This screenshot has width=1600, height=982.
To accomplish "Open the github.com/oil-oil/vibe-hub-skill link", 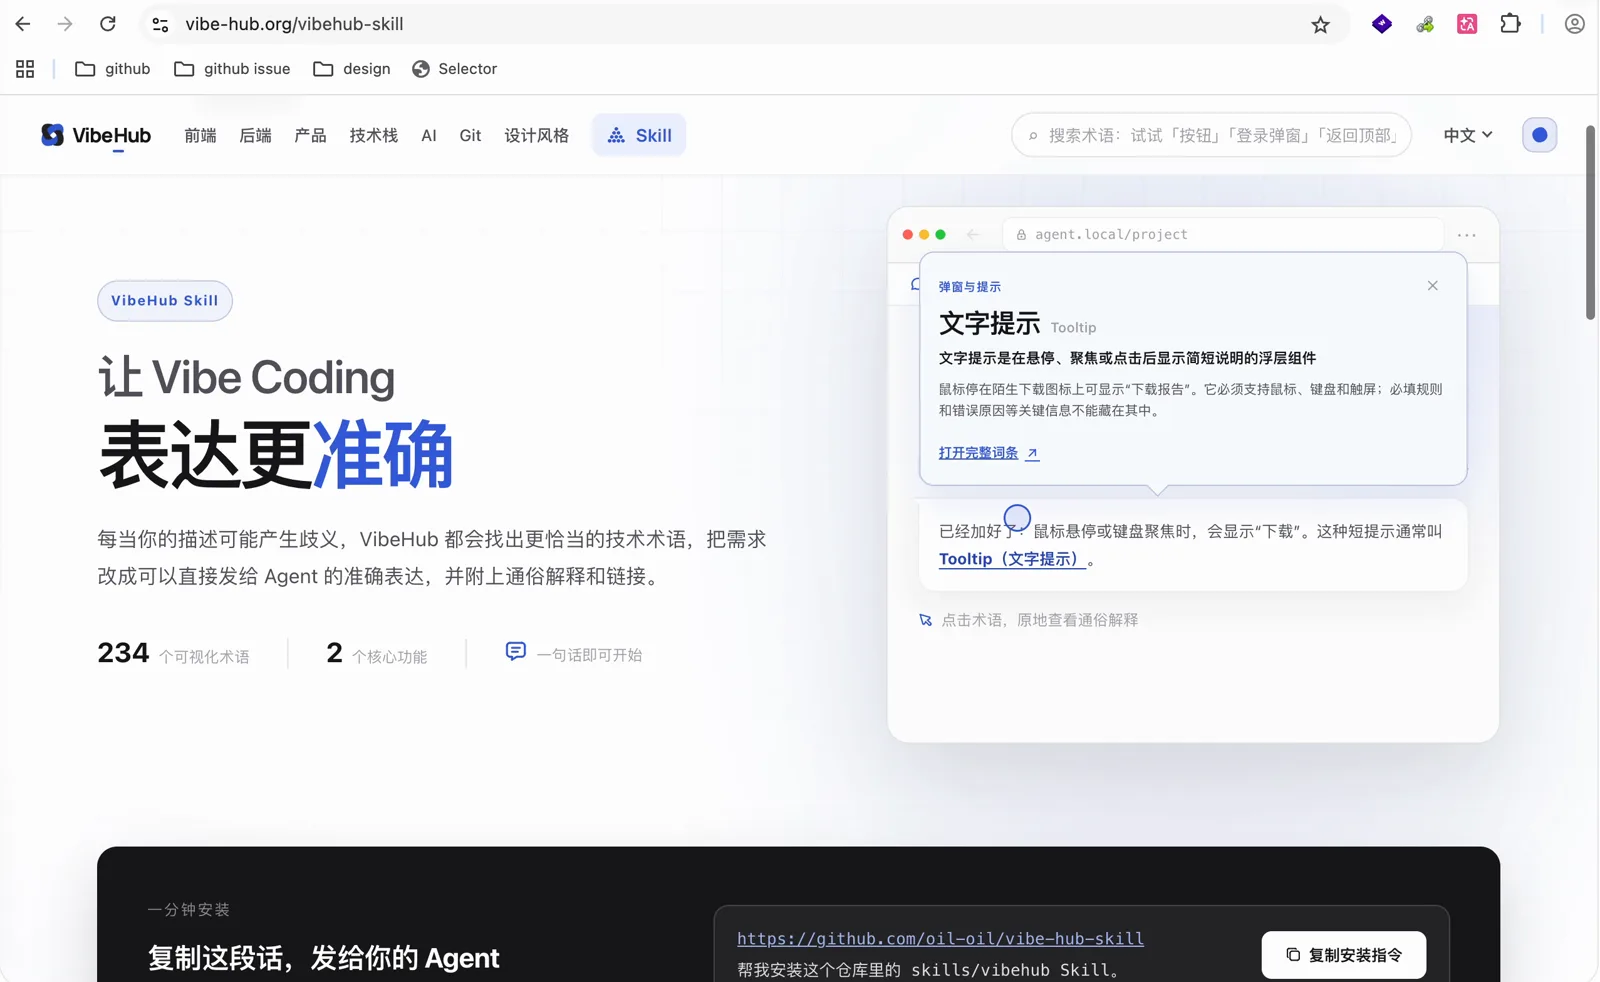I will [940, 939].
